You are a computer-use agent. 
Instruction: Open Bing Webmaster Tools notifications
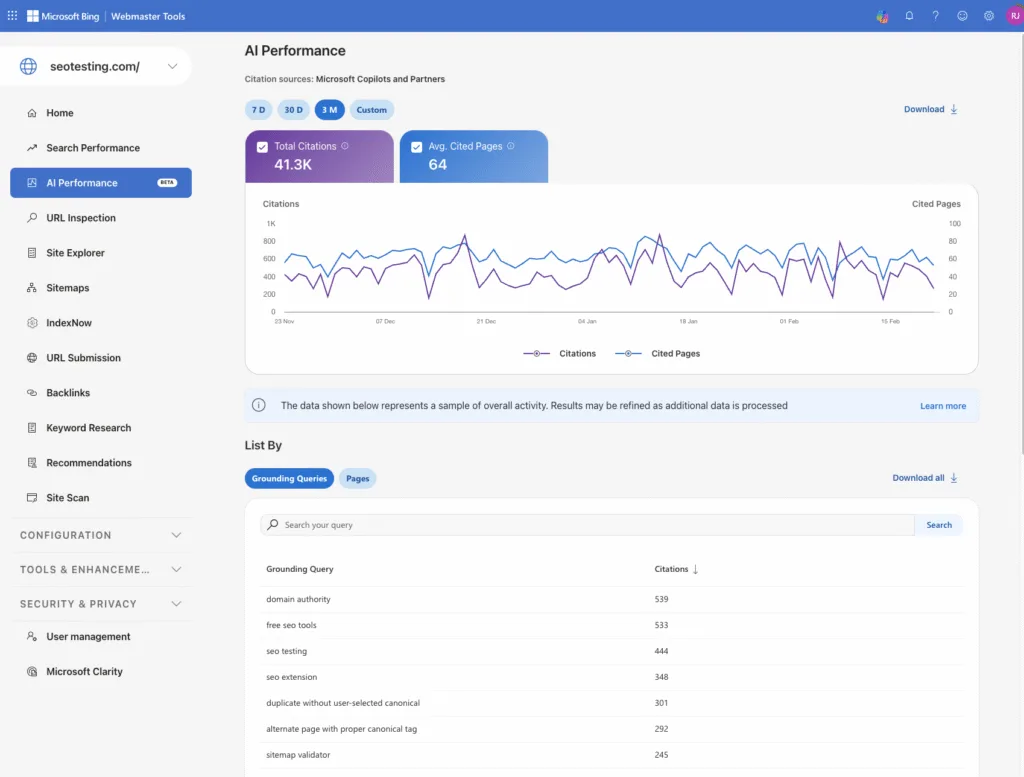(x=909, y=15)
